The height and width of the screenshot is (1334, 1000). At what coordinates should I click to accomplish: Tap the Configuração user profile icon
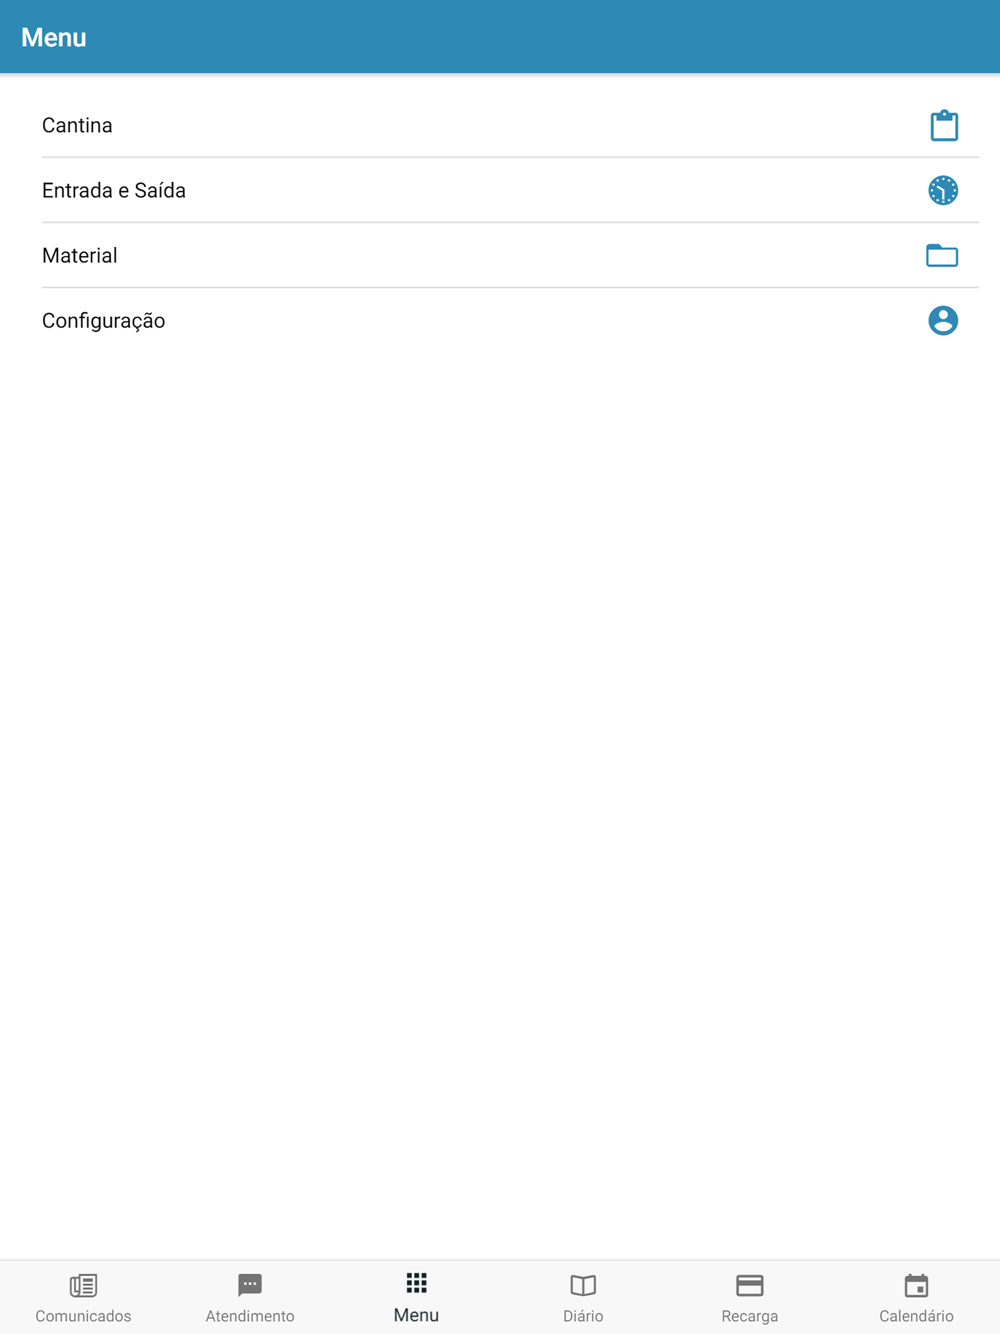[943, 320]
